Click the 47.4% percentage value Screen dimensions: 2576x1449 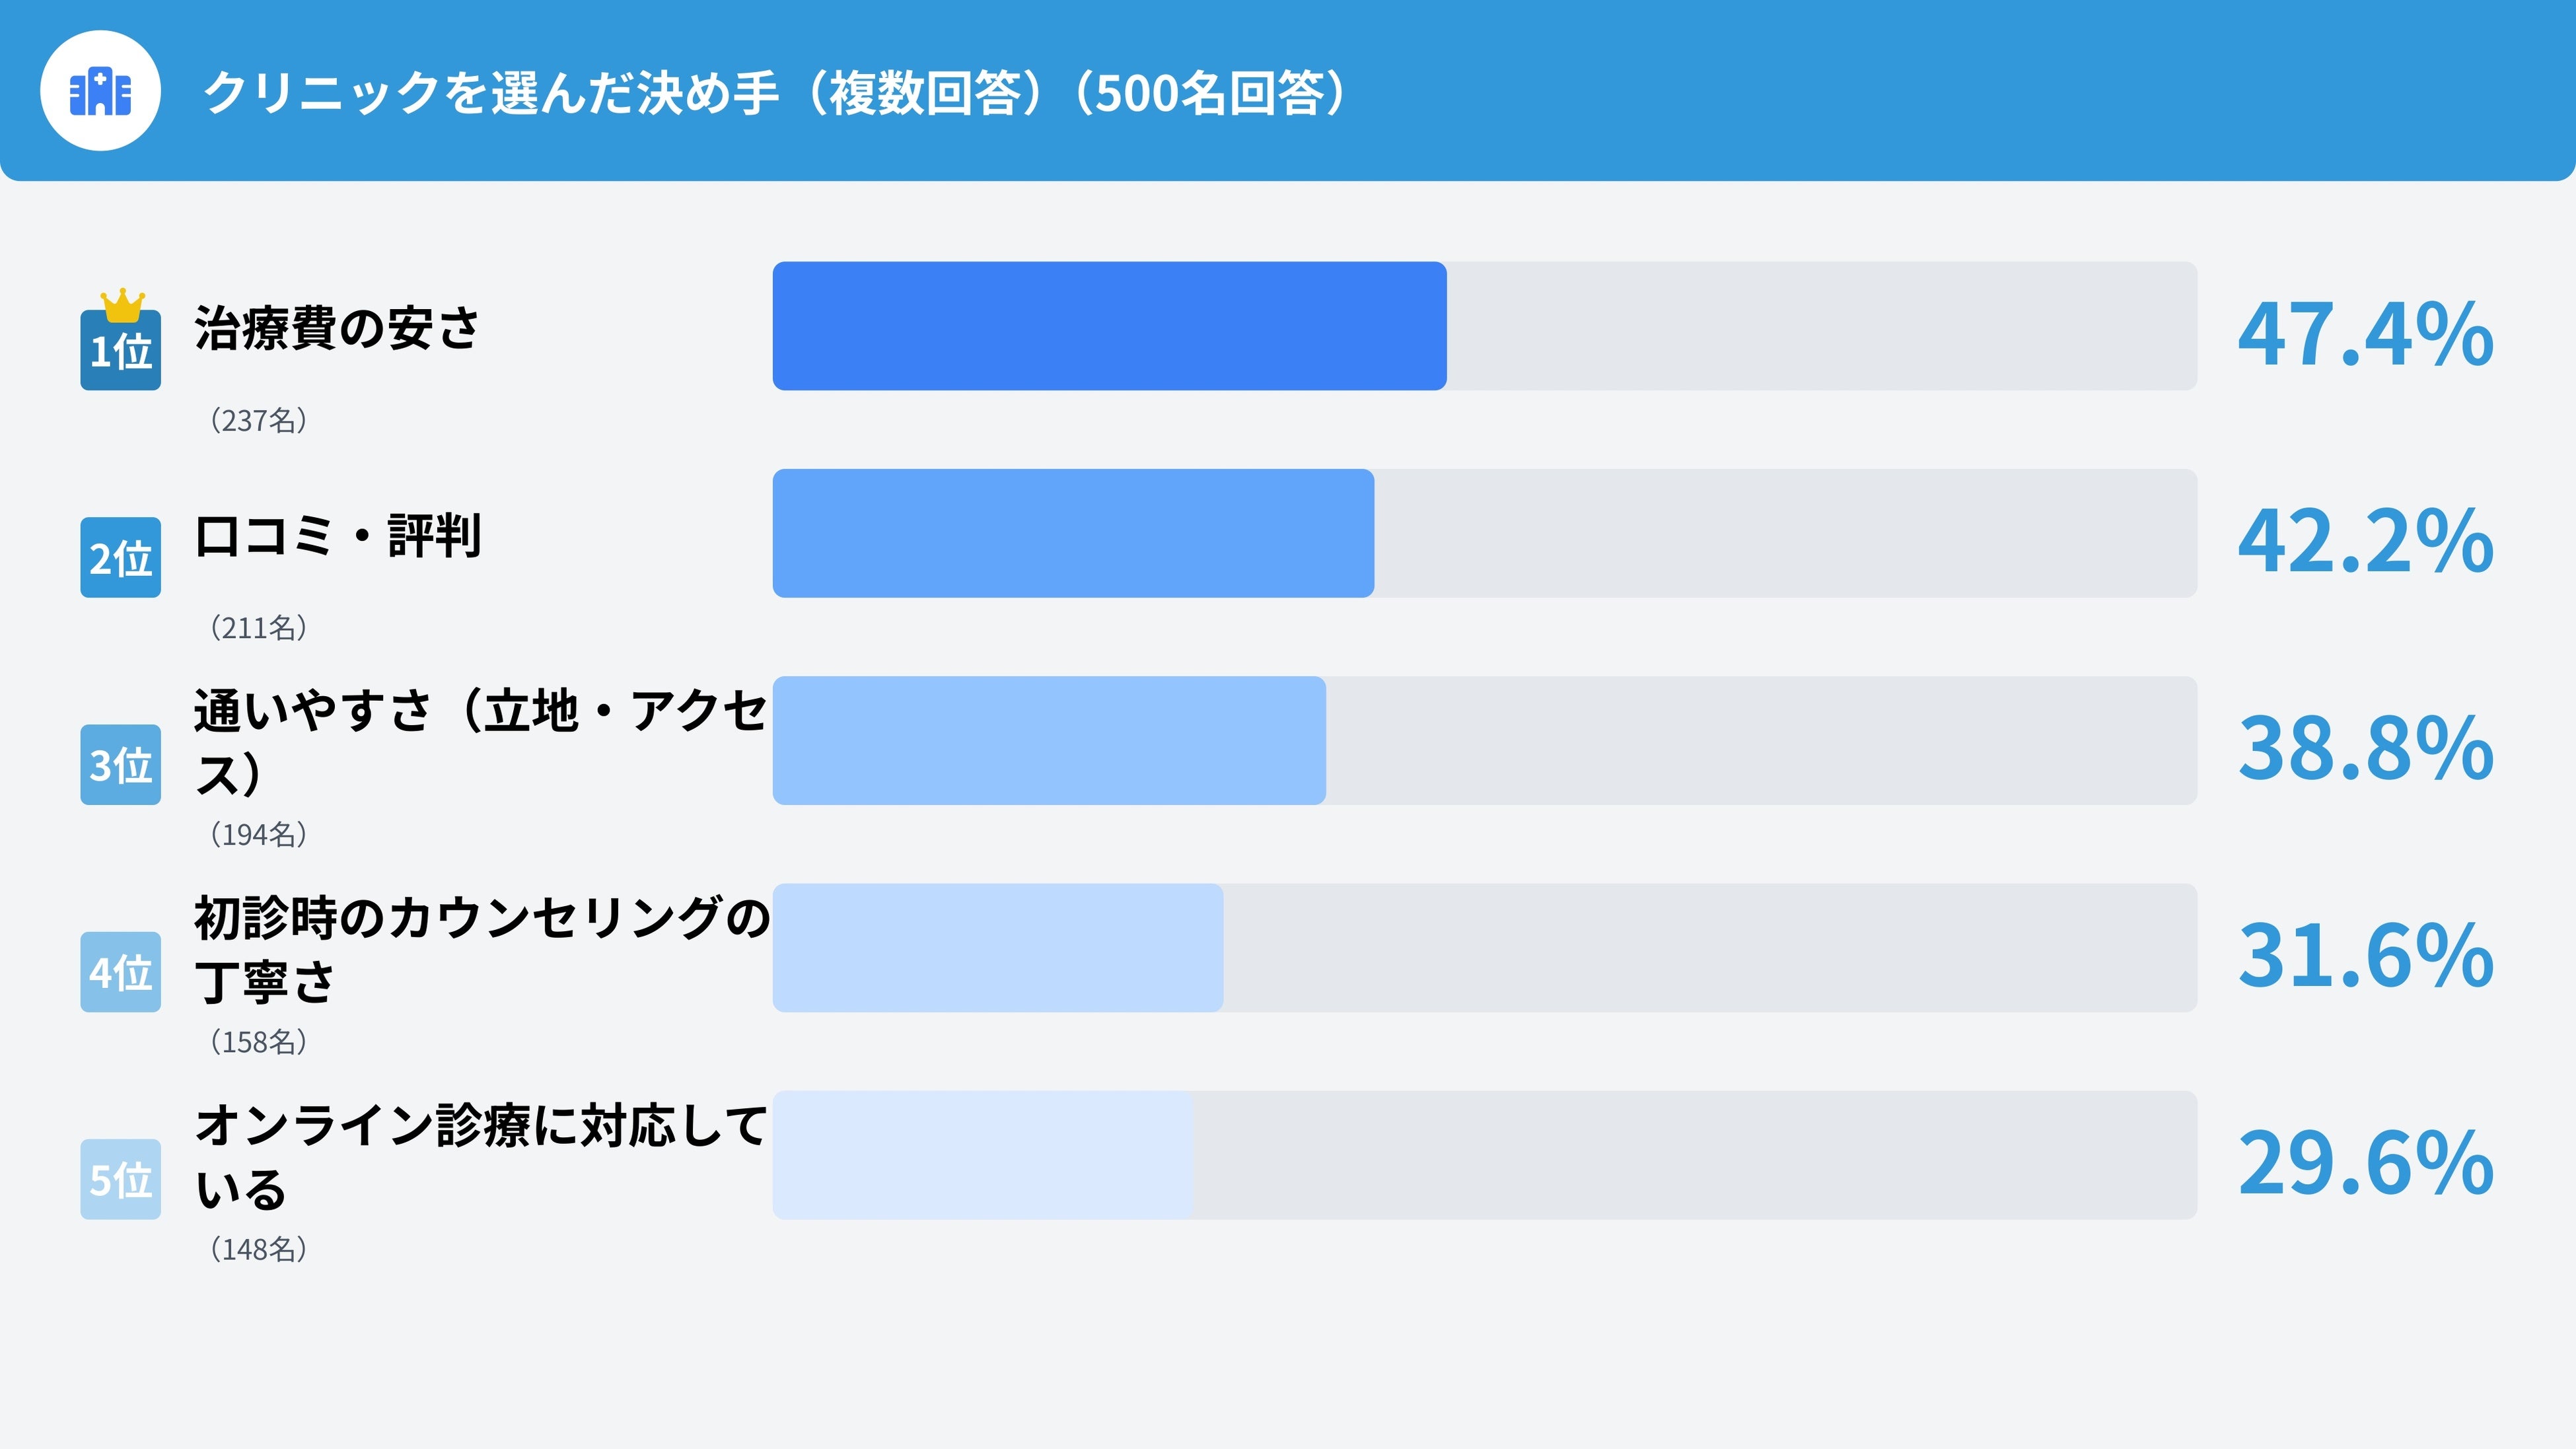coord(2365,334)
